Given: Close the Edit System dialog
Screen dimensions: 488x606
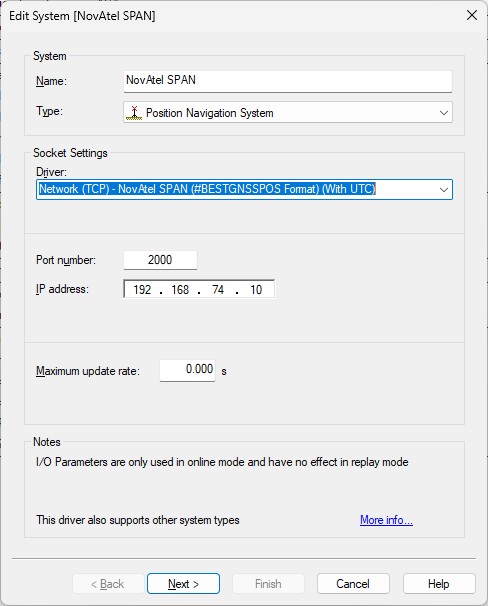Looking at the screenshot, I should tap(472, 15).
